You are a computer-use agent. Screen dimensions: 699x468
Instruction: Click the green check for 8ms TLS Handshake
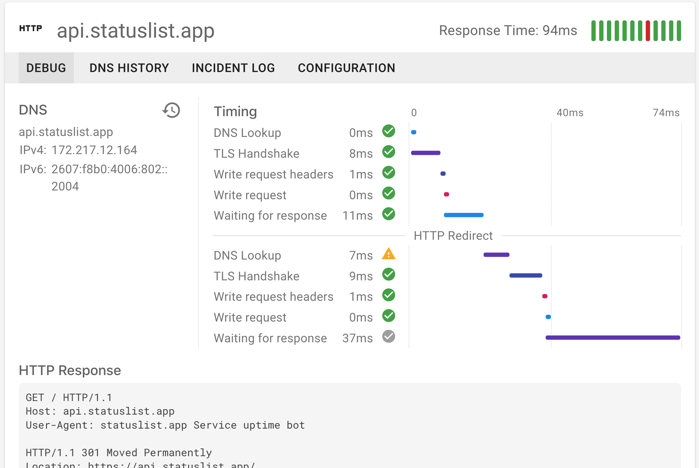pos(389,152)
